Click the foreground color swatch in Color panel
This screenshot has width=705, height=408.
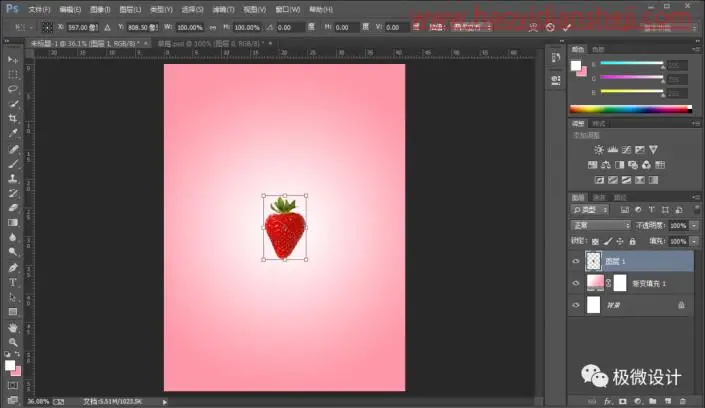576,66
